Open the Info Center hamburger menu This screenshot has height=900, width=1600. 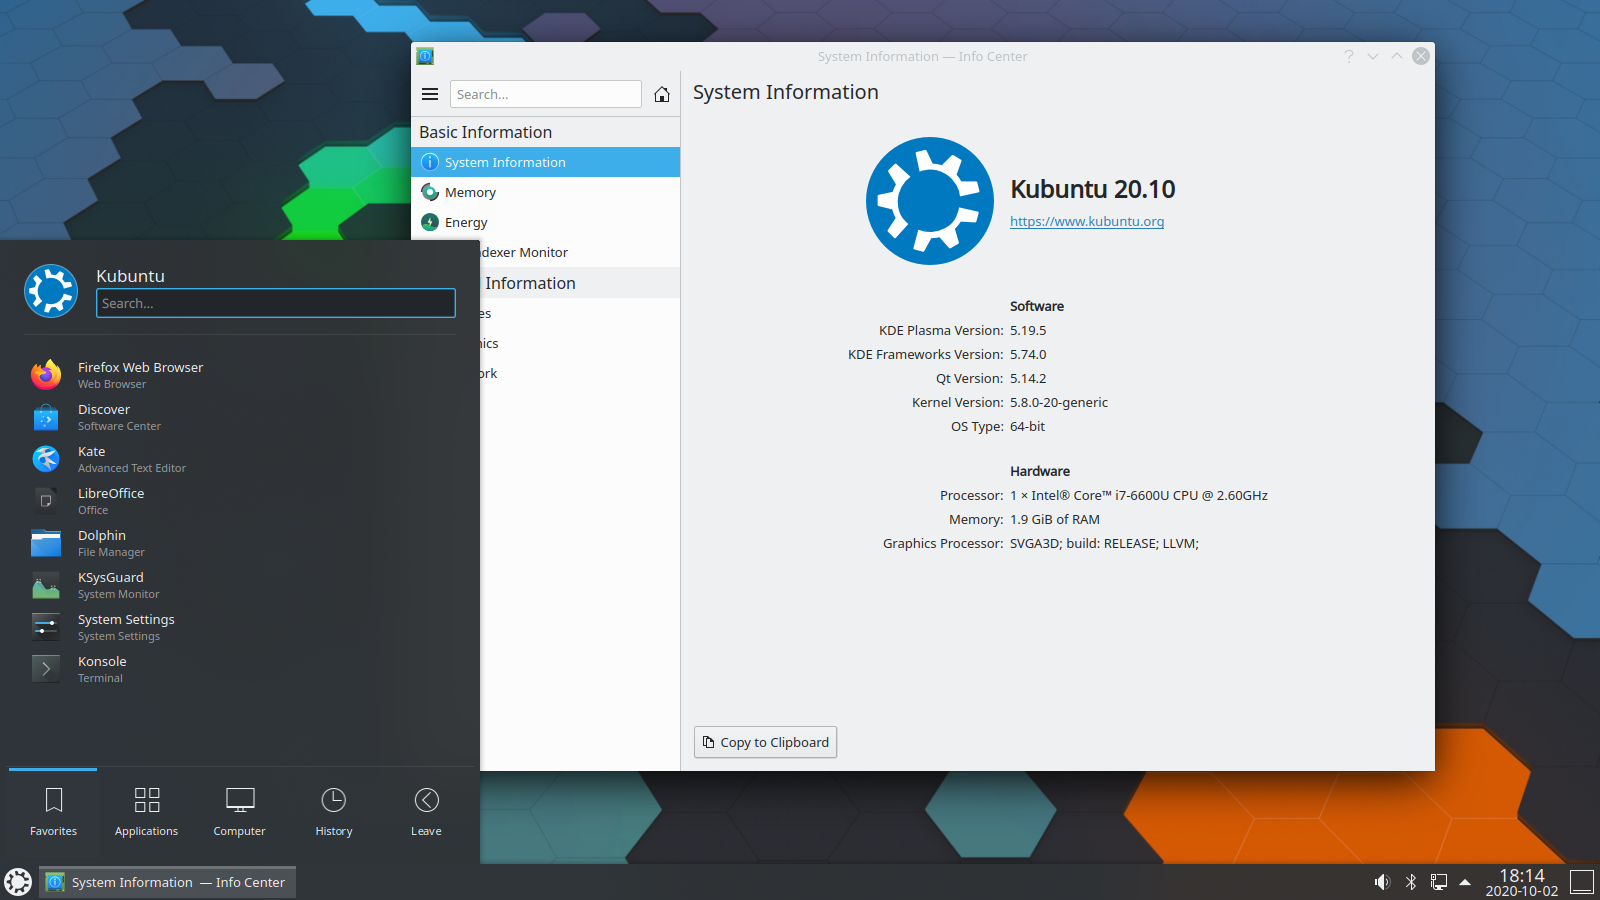(430, 94)
